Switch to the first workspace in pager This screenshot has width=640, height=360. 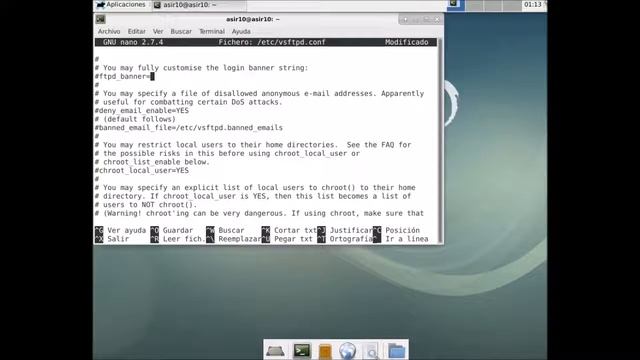click(455, 5)
